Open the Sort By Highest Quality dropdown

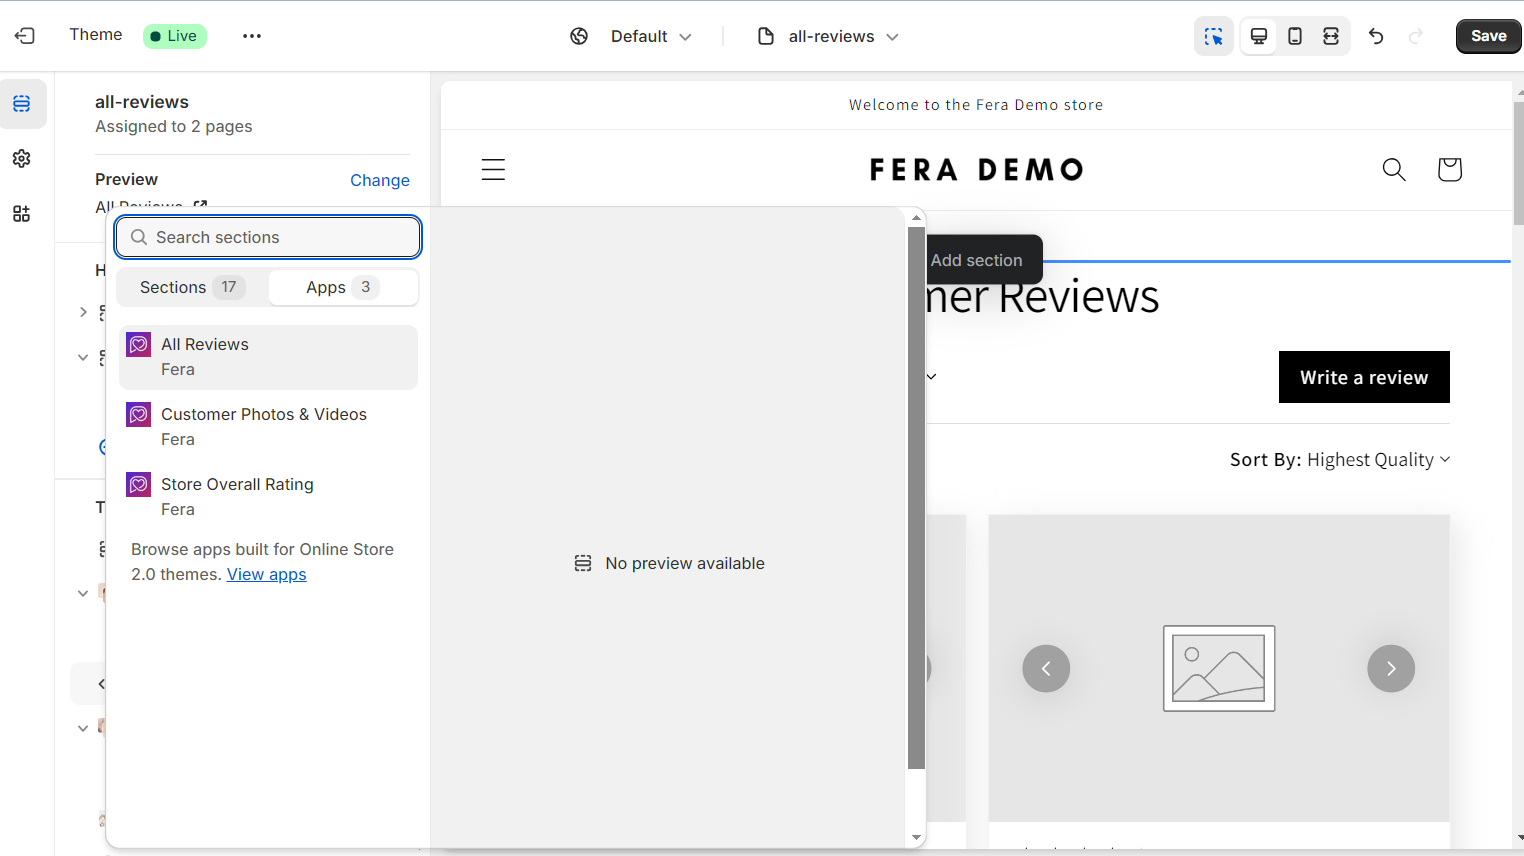pyautogui.click(x=1340, y=460)
